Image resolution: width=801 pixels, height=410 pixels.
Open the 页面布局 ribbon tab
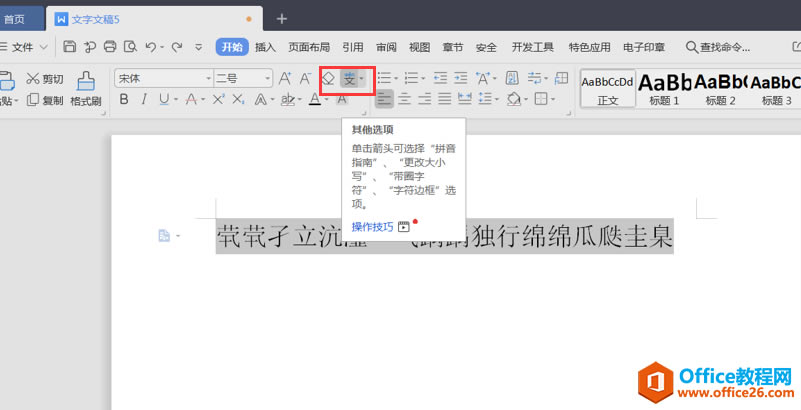click(x=309, y=47)
